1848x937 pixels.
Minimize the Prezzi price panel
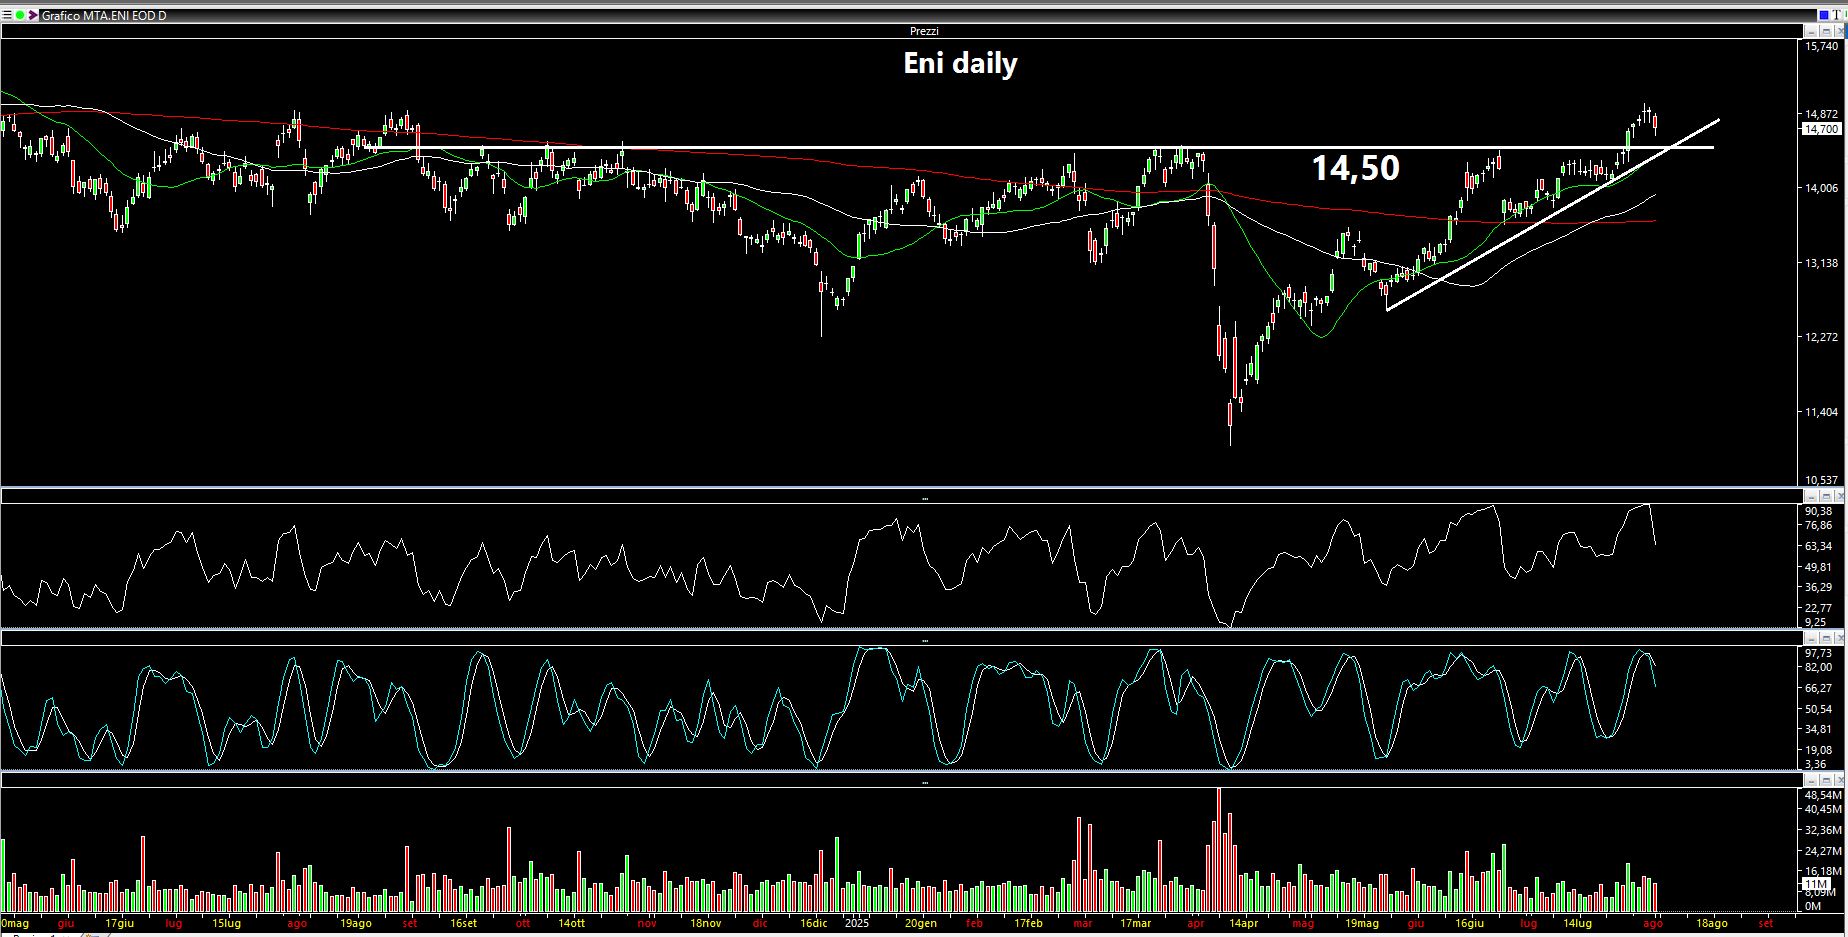tap(1811, 32)
